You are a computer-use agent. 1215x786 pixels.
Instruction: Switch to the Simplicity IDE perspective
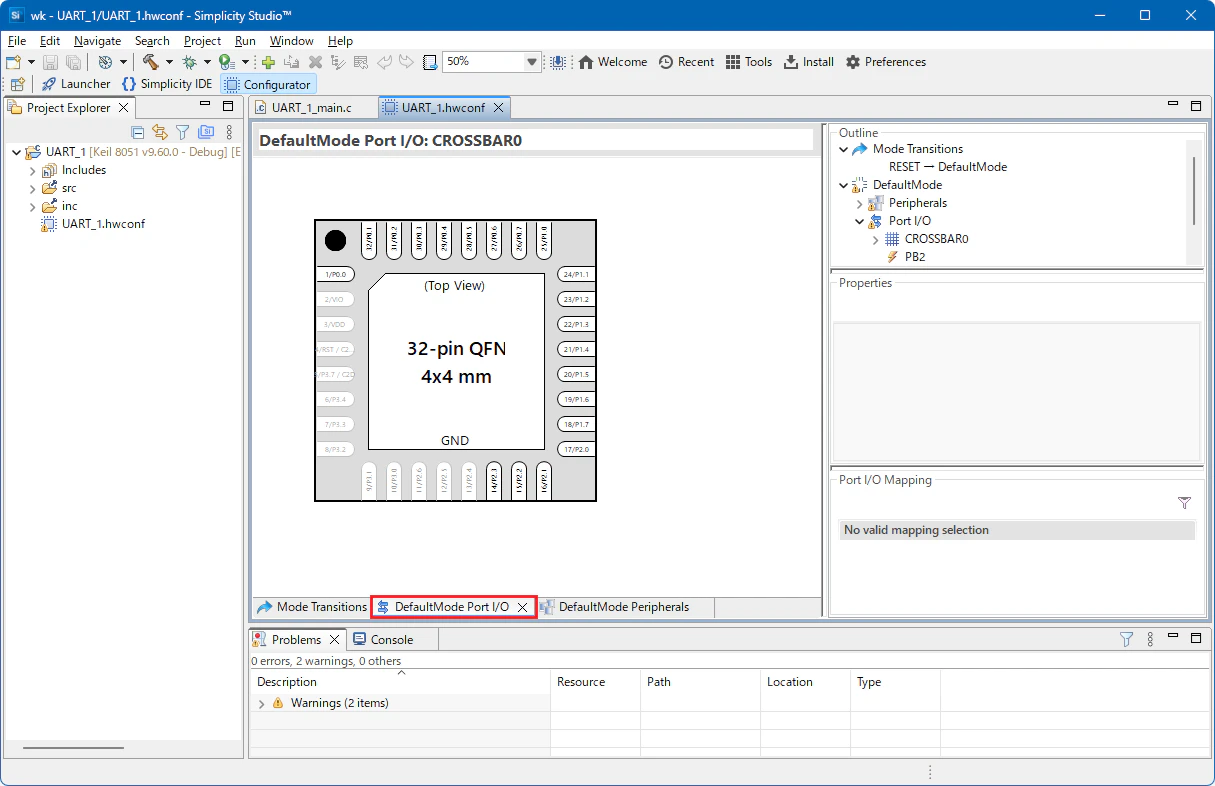pos(167,84)
